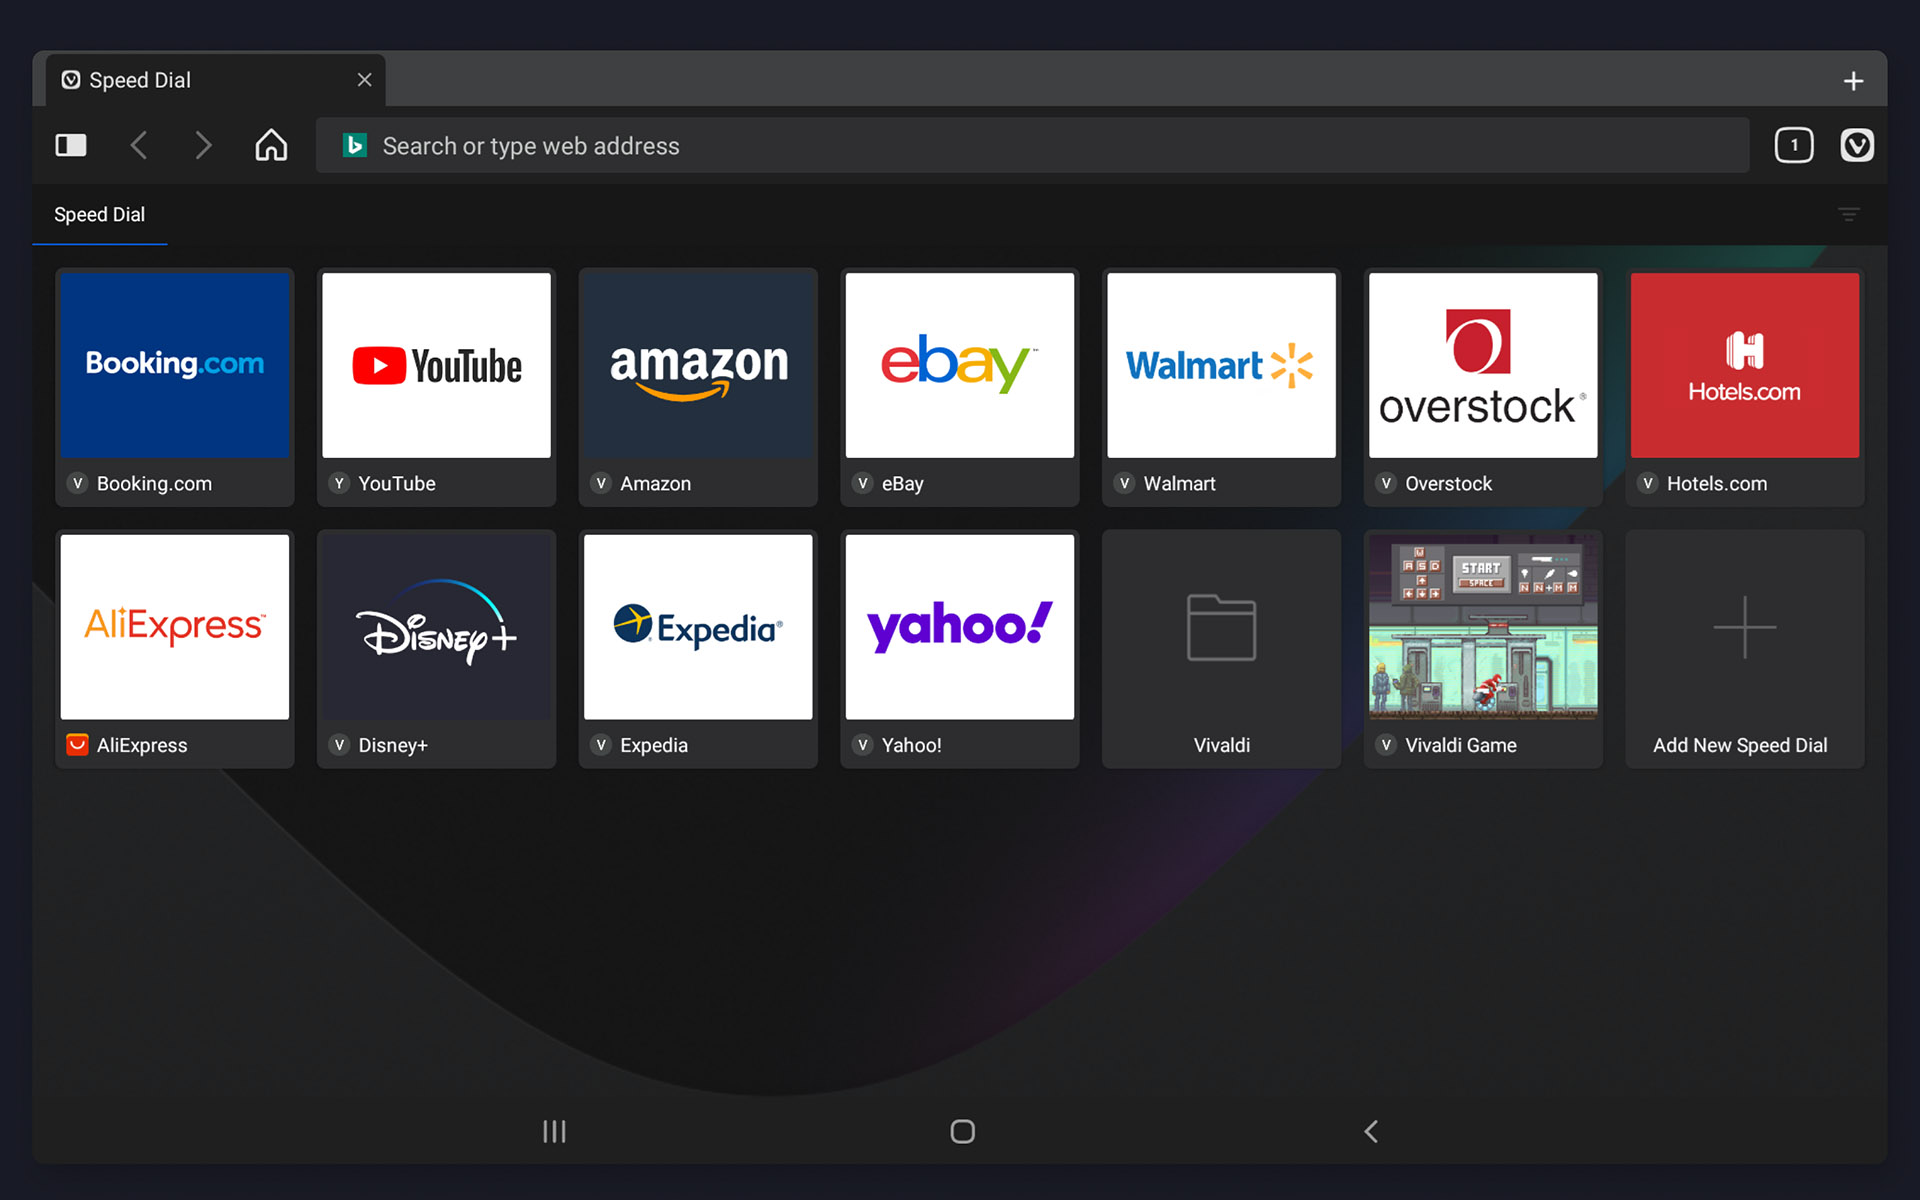Open the Overstock speed dial thumbnail
Image resolution: width=1920 pixels, height=1200 pixels.
pyautogui.click(x=1483, y=365)
